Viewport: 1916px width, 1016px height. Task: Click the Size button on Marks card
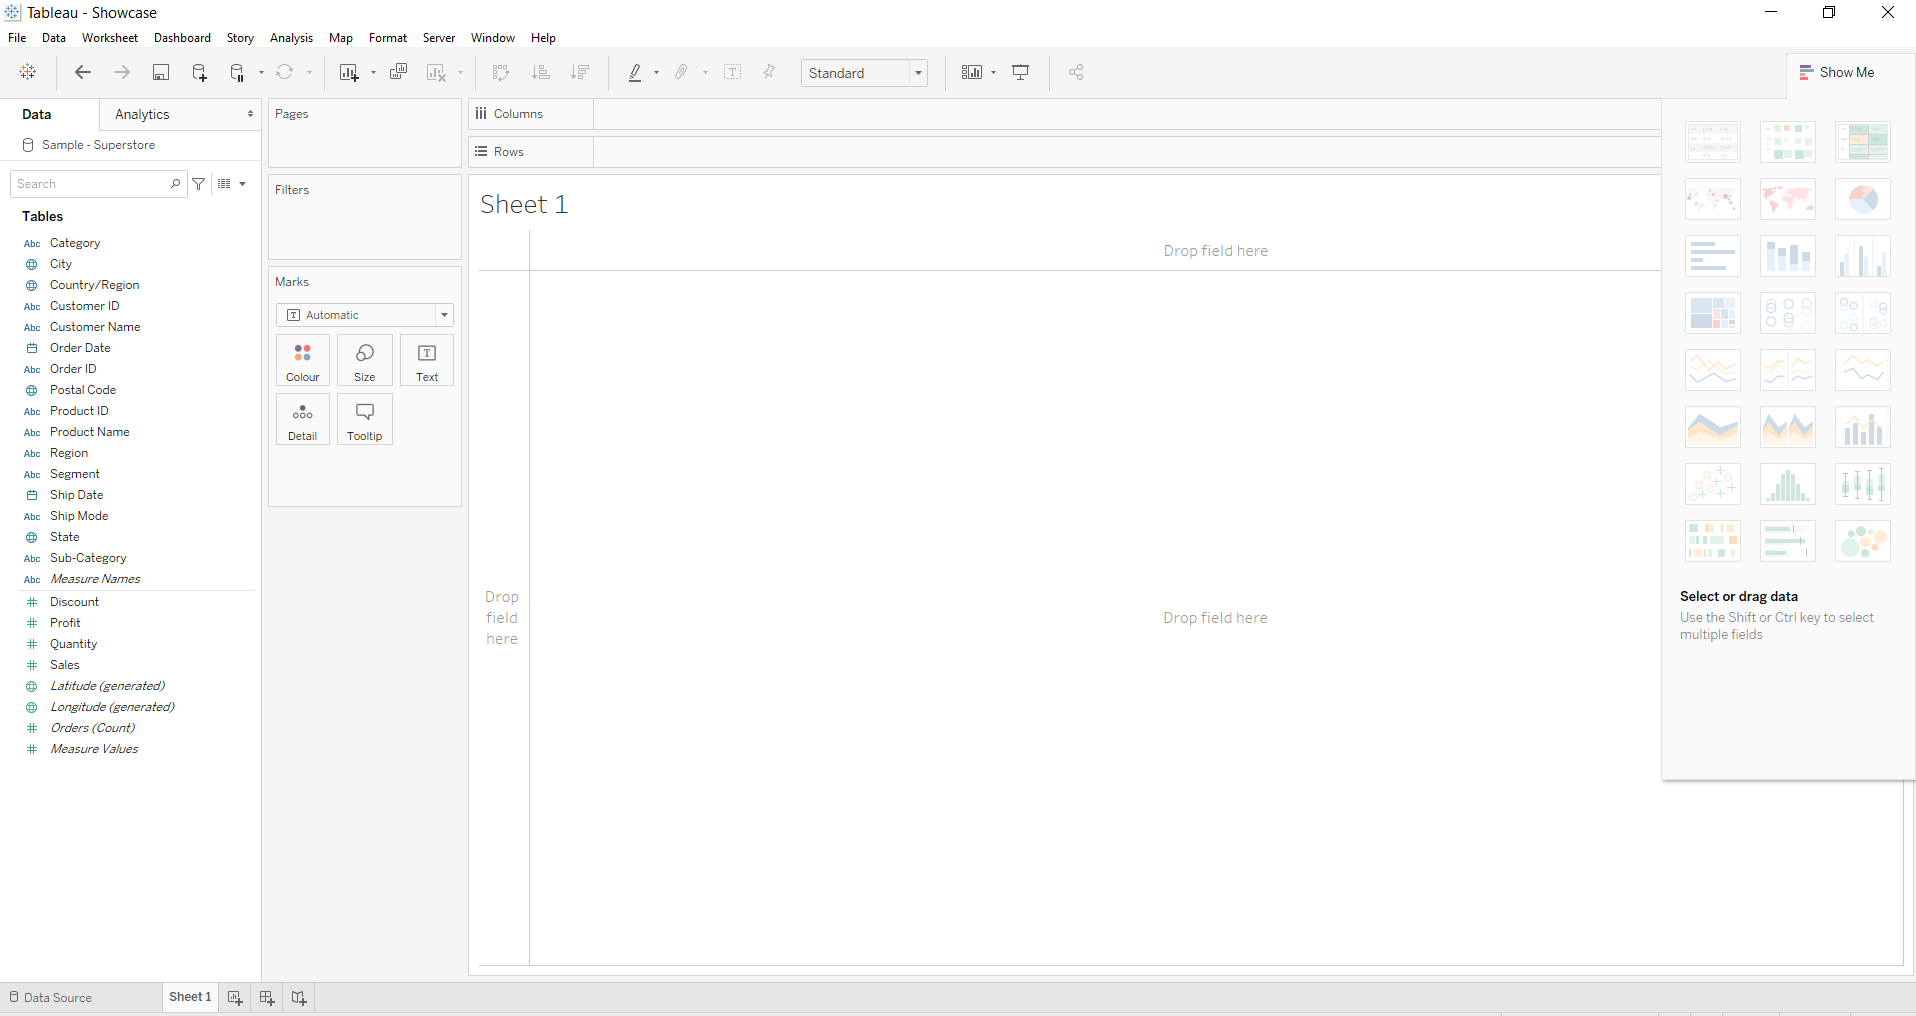365,360
